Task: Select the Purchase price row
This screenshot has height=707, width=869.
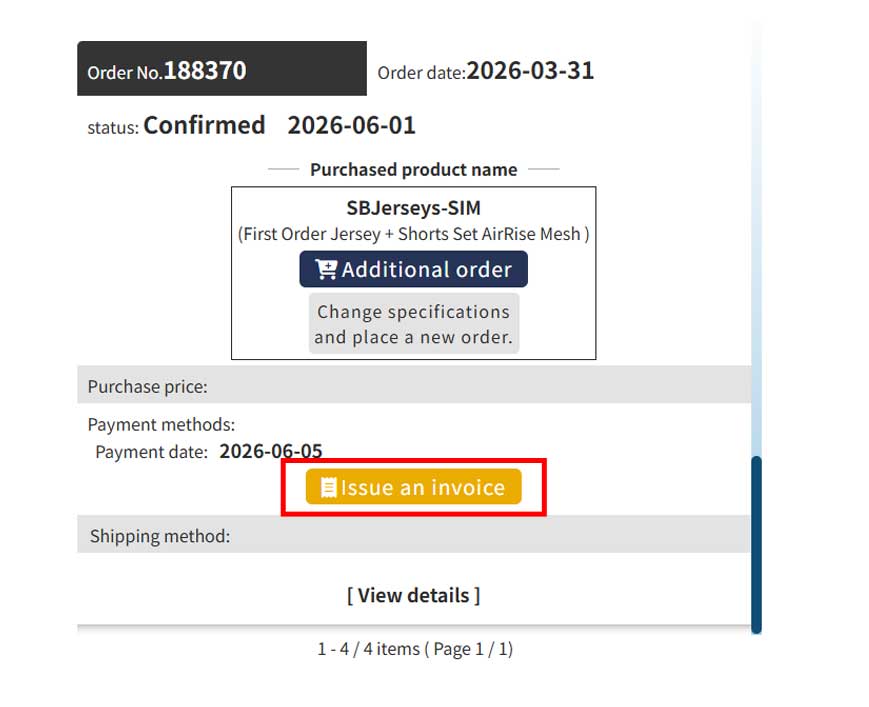Action: point(414,385)
